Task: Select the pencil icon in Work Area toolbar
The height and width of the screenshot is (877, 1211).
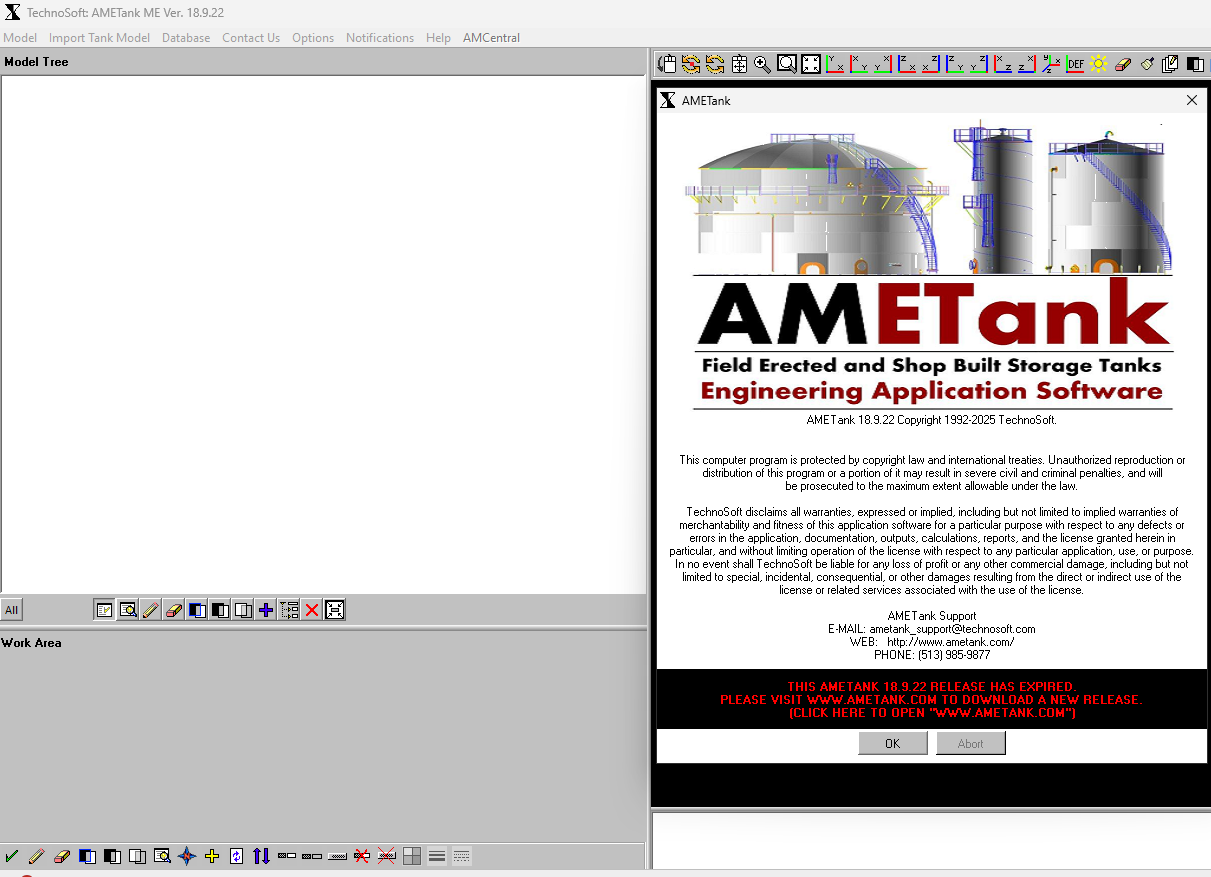Action: pyautogui.click(x=37, y=856)
